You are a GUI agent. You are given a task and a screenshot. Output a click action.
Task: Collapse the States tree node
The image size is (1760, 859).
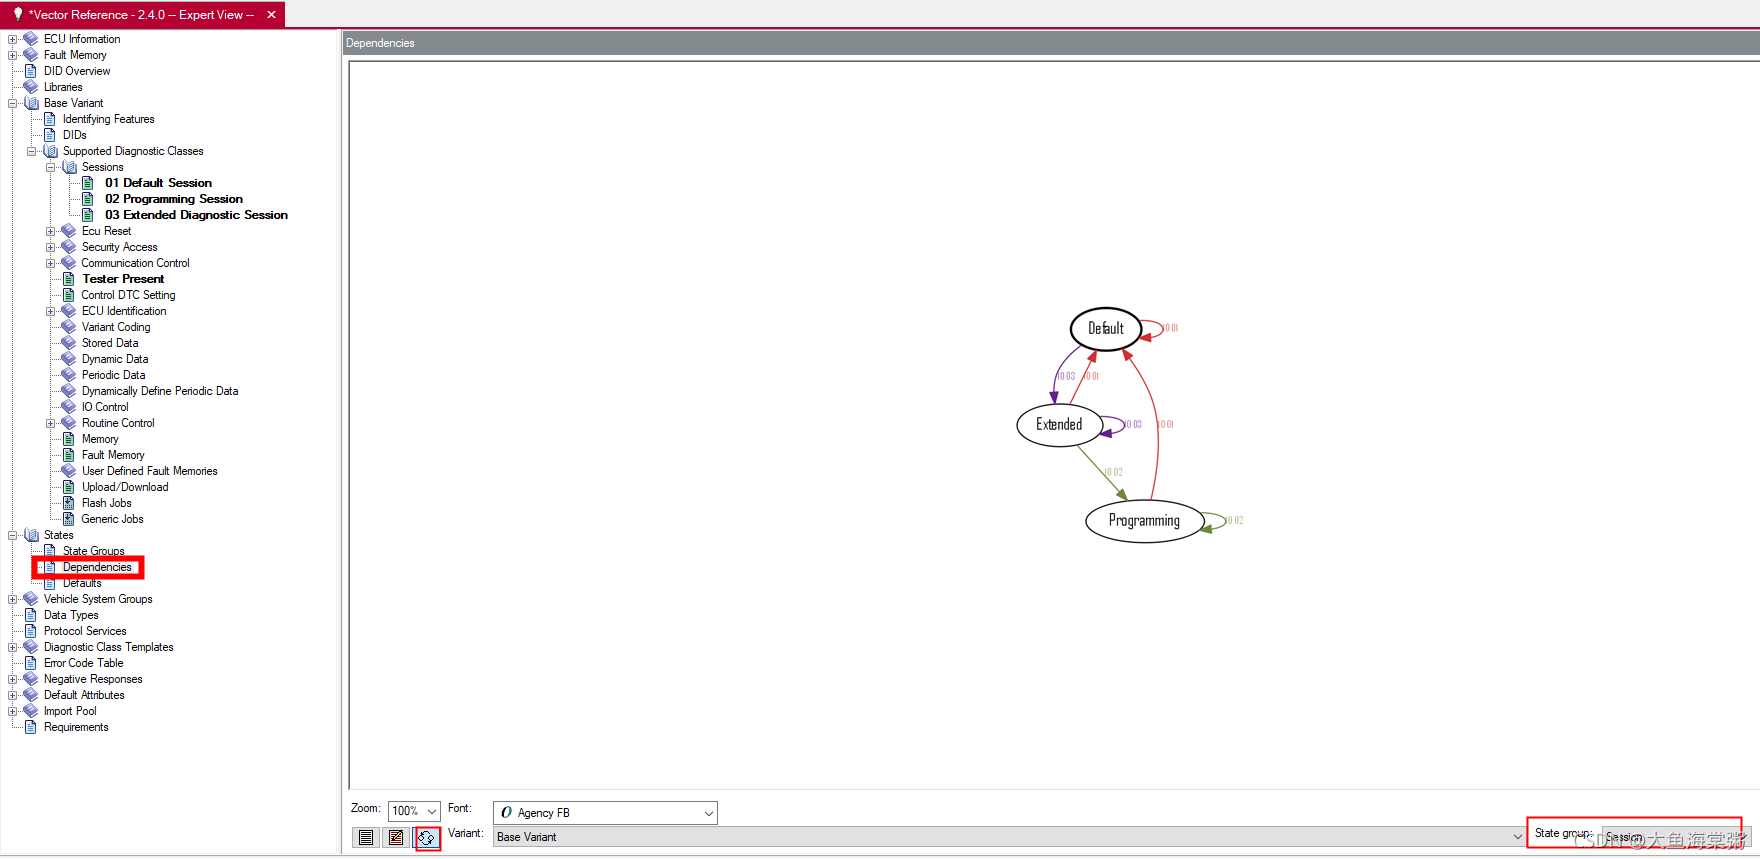point(13,535)
